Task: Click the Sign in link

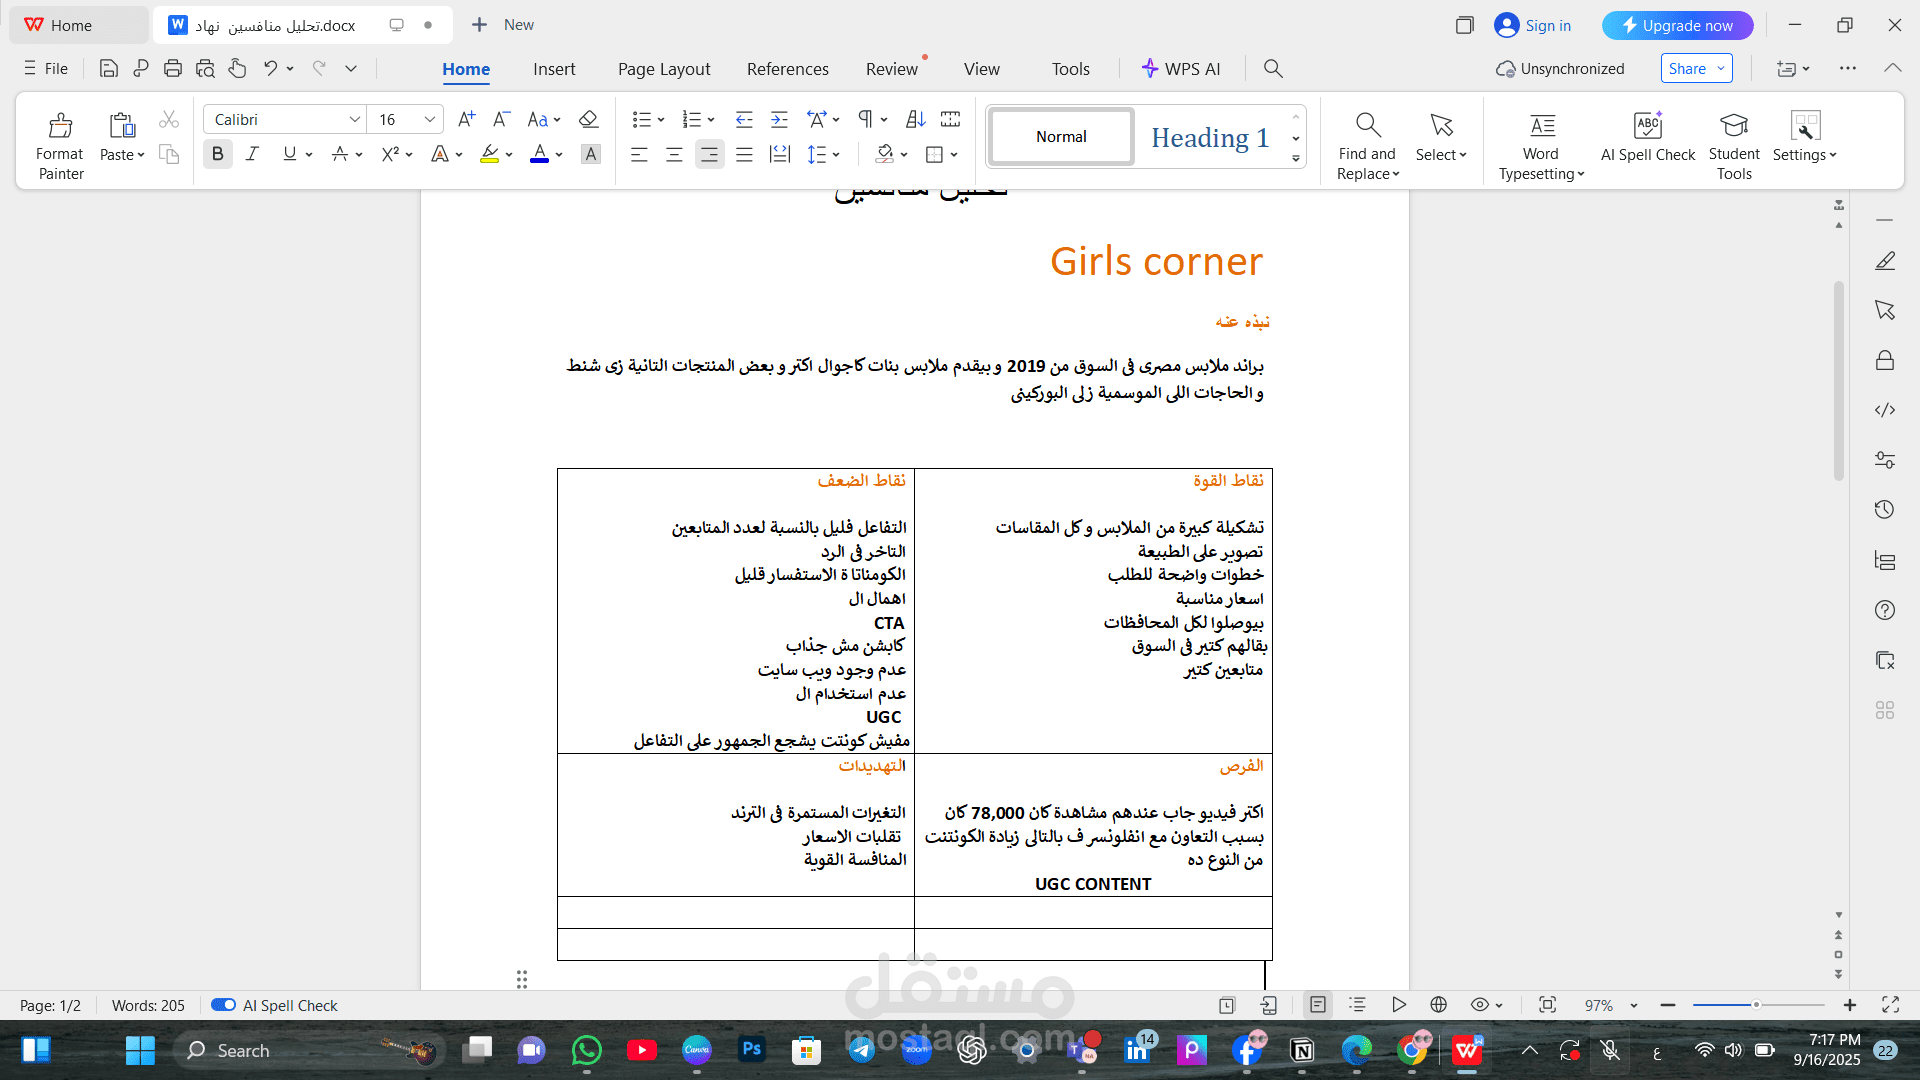Action: pyautogui.click(x=1533, y=25)
